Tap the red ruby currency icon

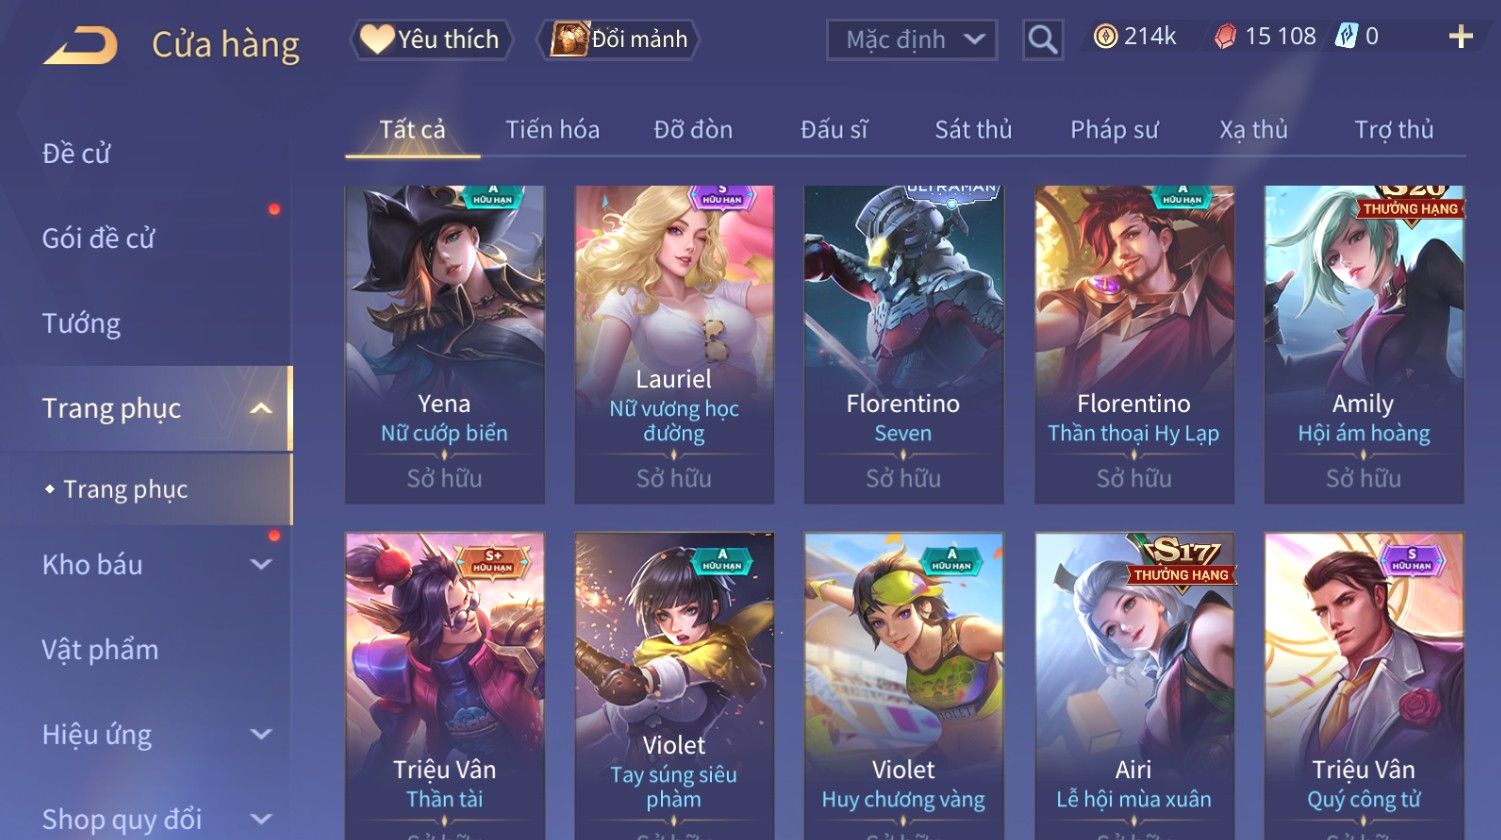(x=1225, y=37)
